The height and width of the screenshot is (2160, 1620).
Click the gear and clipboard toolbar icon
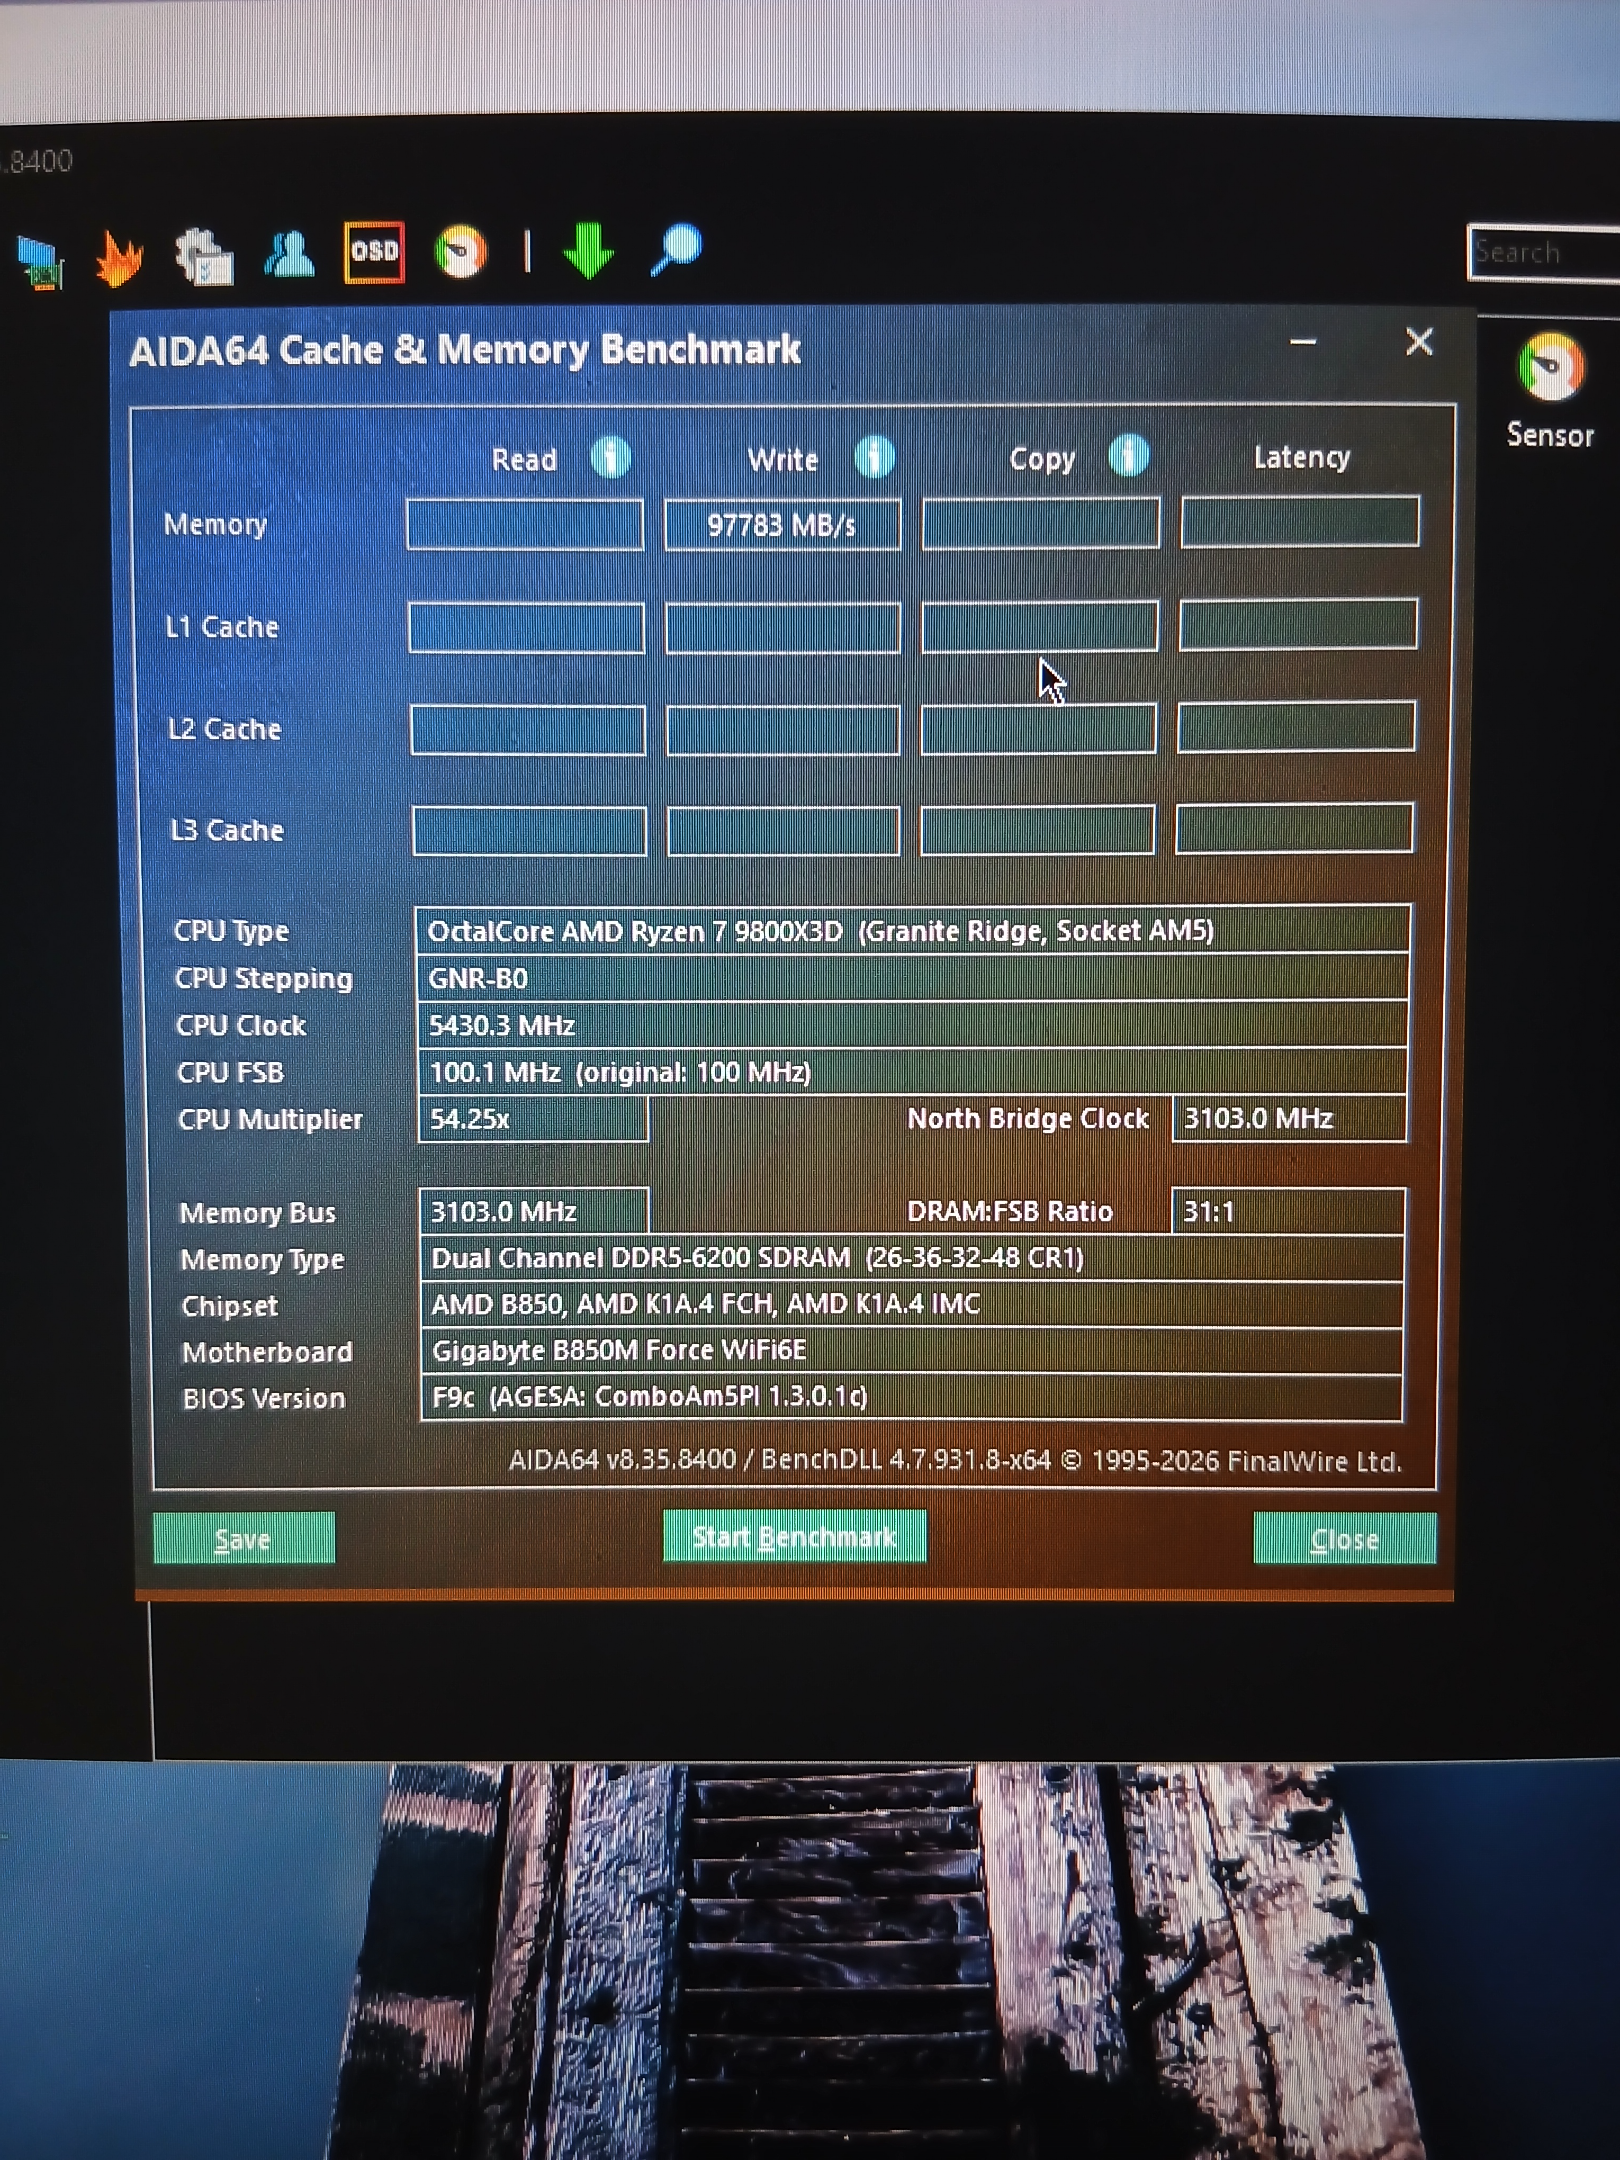tap(204, 257)
